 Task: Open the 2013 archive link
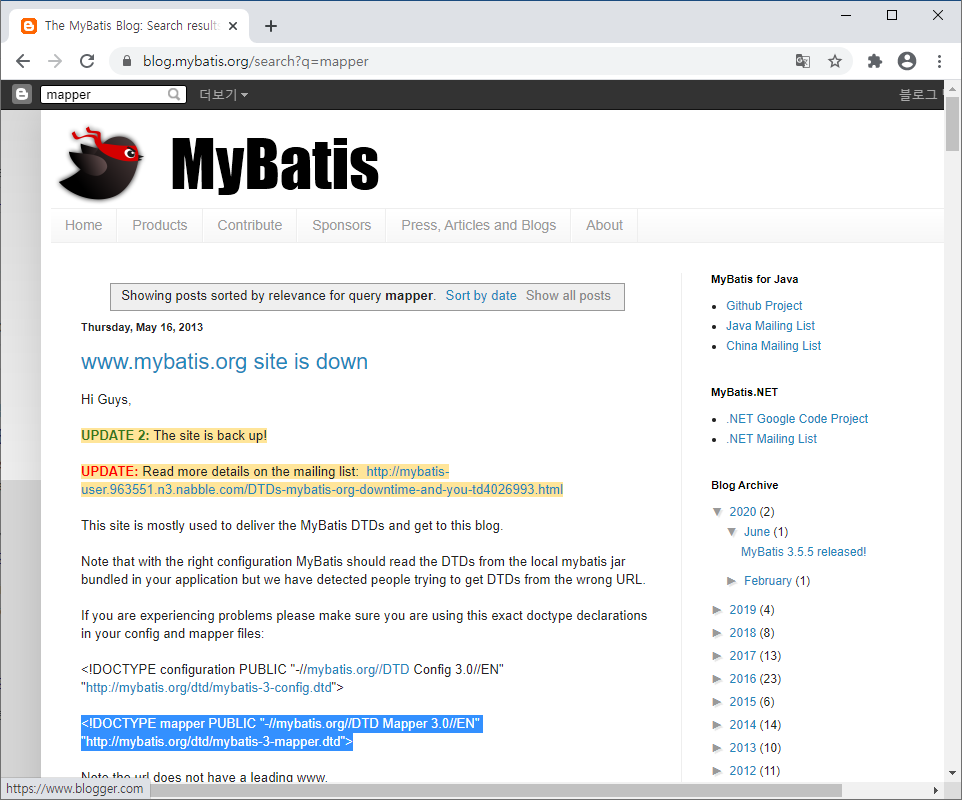(x=742, y=748)
